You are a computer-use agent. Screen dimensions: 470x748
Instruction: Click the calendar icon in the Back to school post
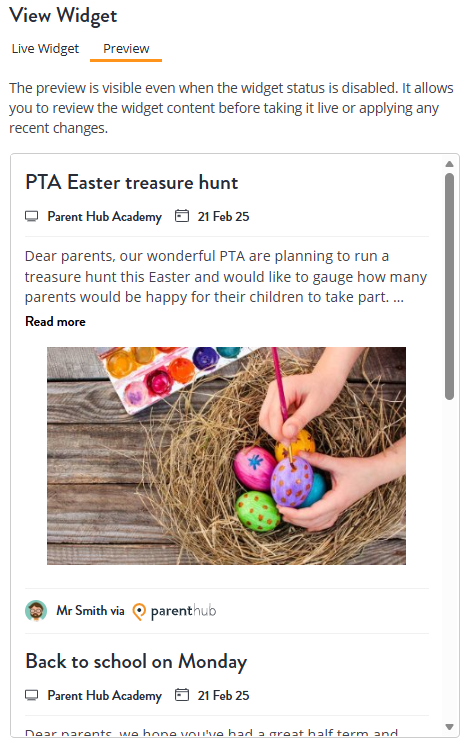click(182, 695)
